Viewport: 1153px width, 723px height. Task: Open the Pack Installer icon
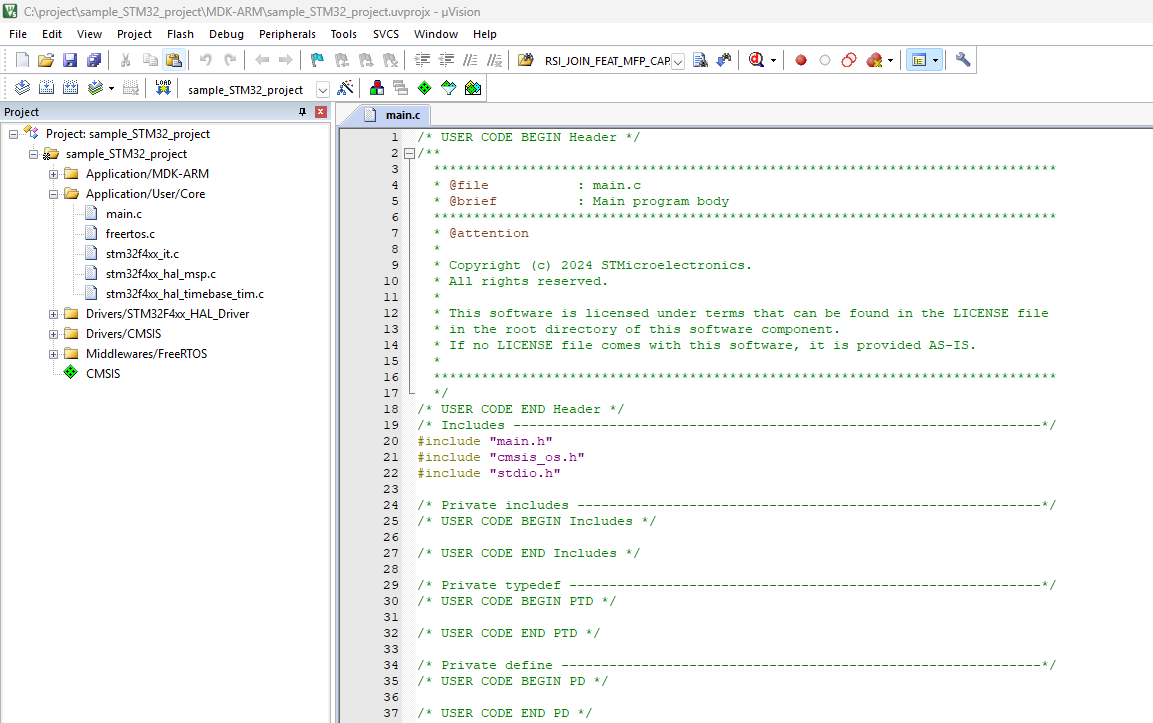[x=473, y=88]
